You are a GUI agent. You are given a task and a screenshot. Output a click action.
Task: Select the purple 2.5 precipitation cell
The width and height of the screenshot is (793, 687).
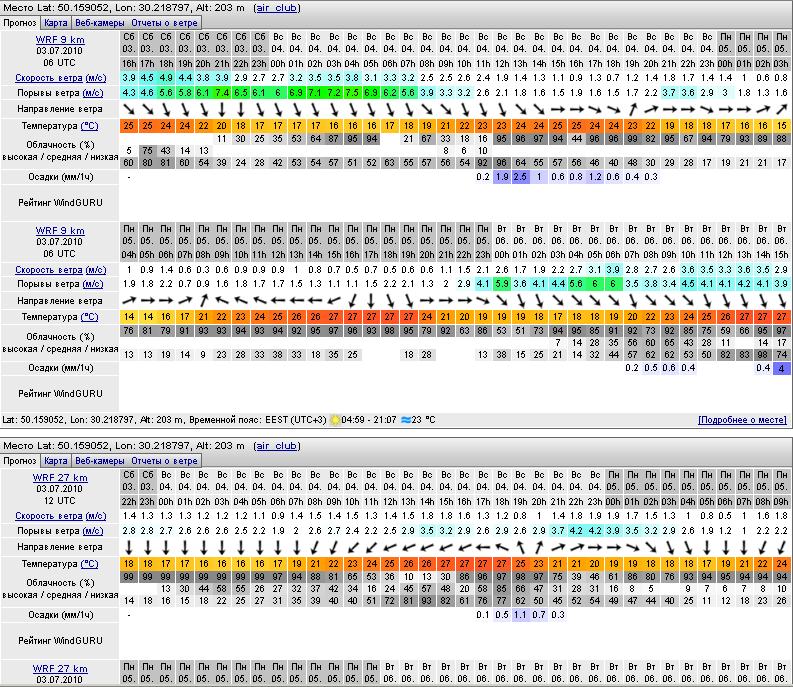click(521, 177)
